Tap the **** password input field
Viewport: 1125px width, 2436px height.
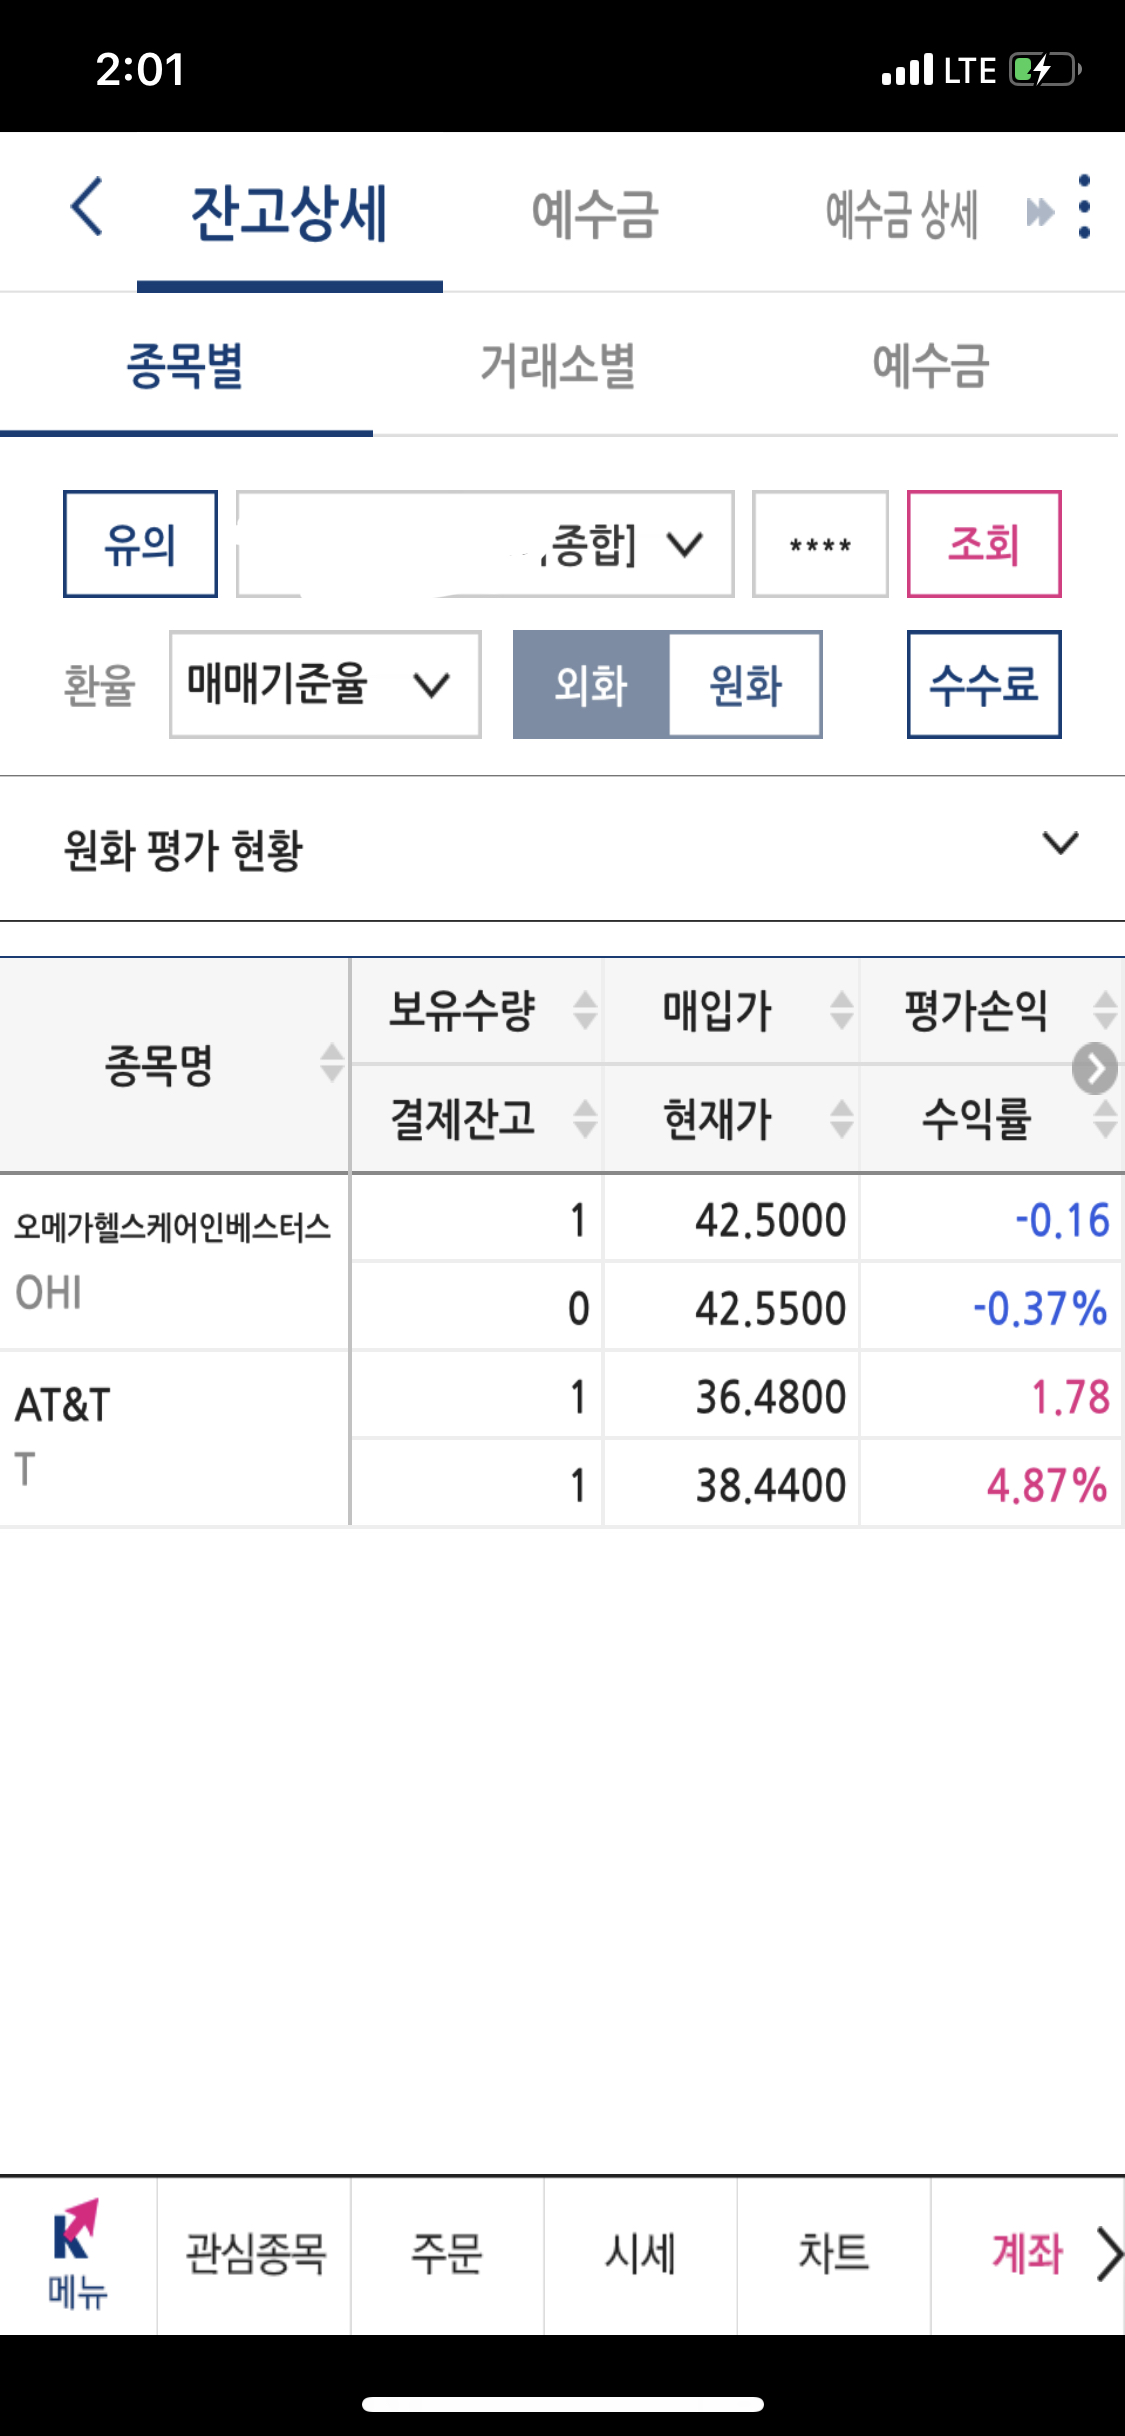pos(820,544)
